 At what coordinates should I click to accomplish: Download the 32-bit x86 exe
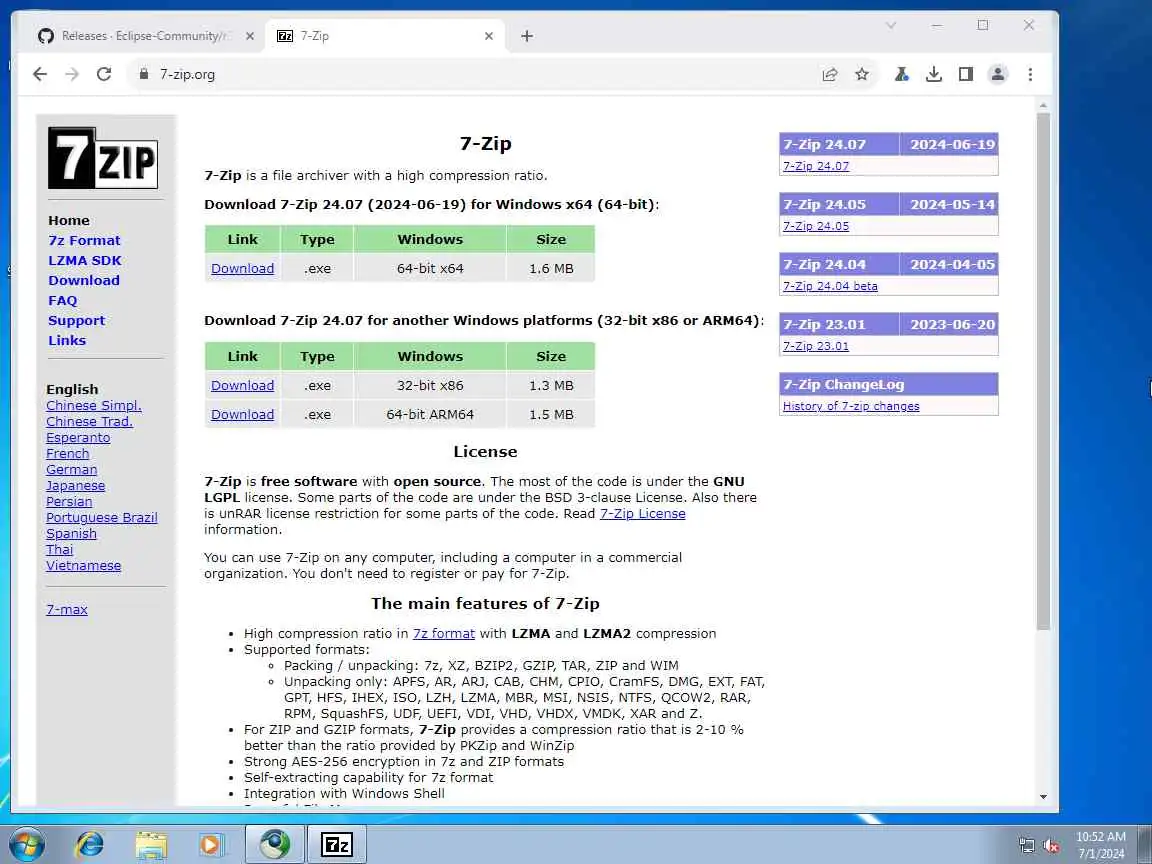click(242, 385)
